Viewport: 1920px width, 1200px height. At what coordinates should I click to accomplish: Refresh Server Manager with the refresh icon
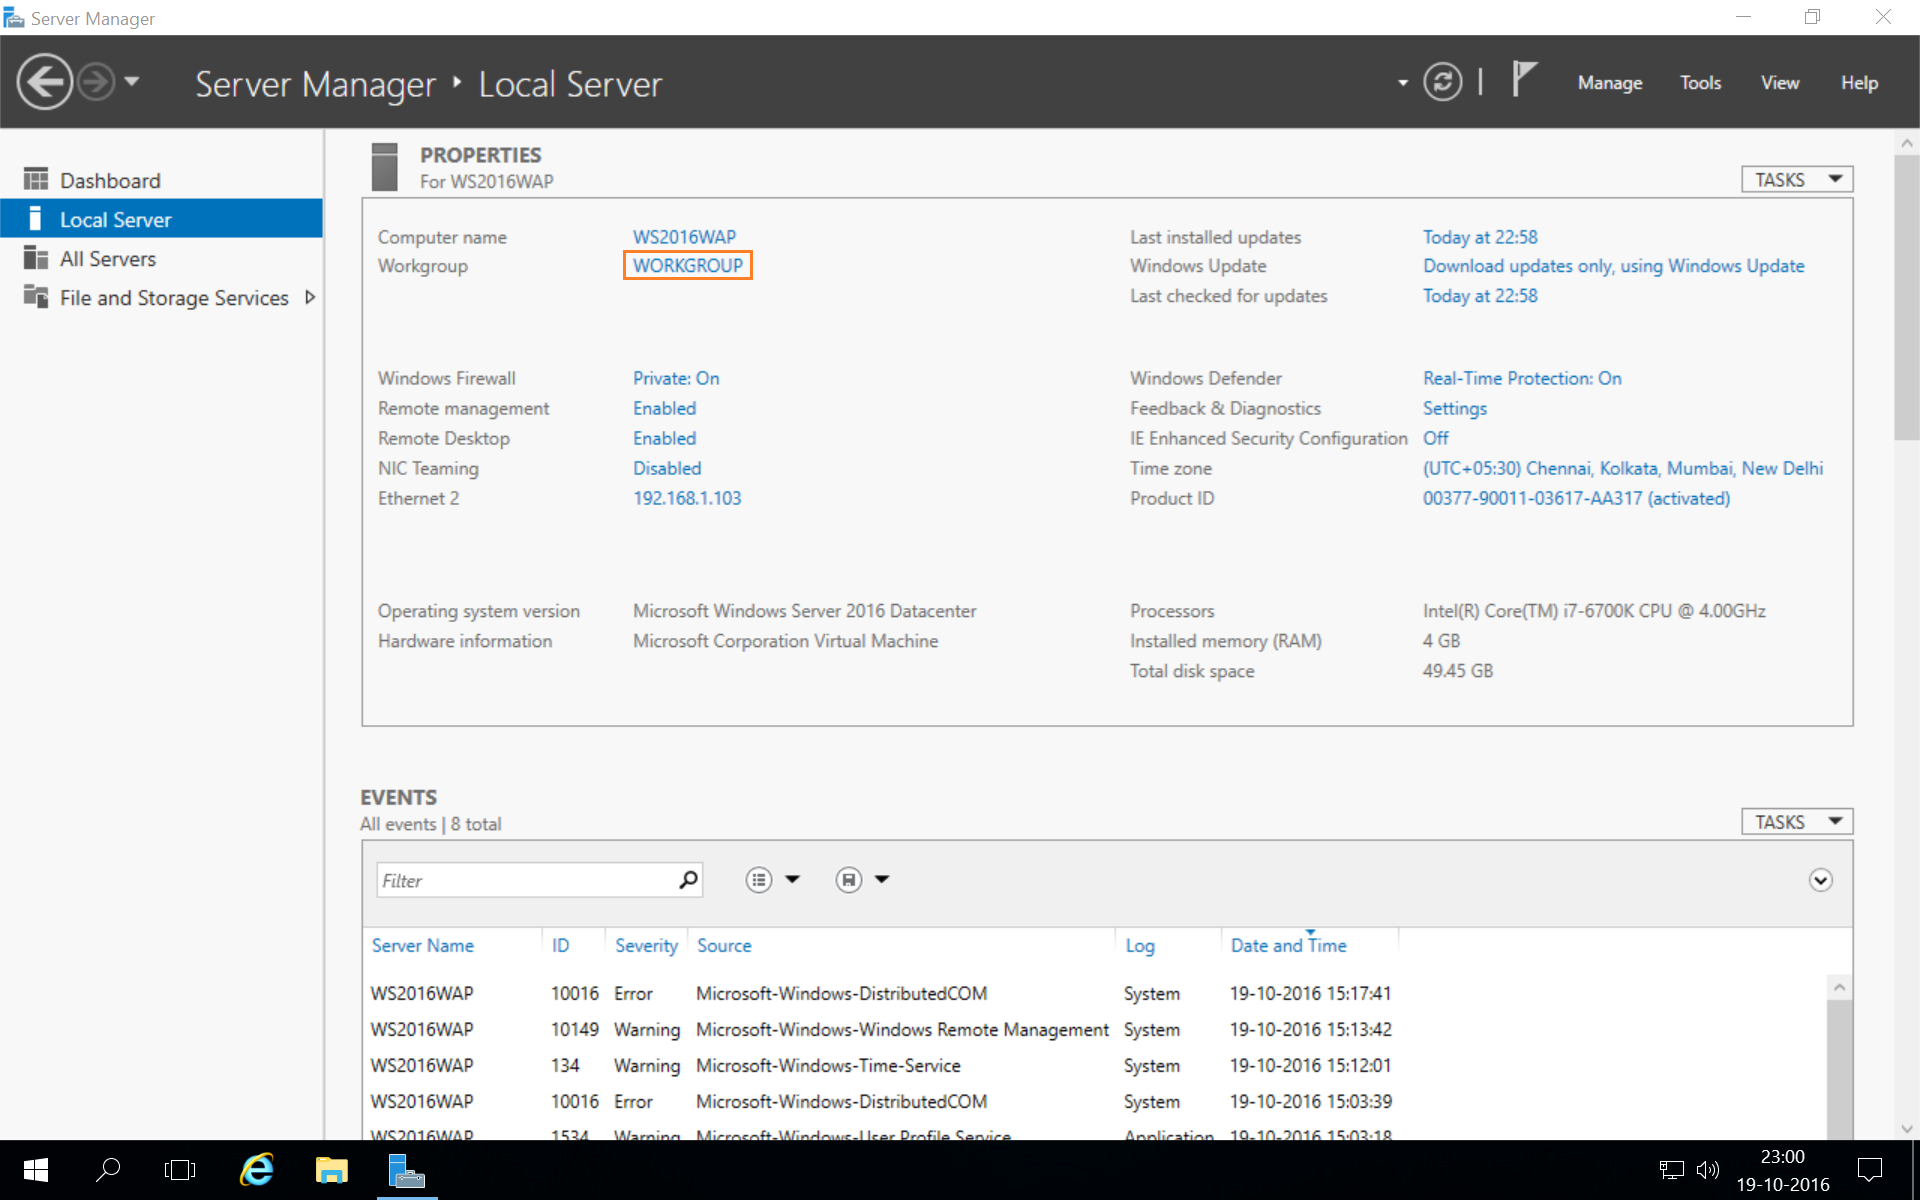coord(1442,82)
